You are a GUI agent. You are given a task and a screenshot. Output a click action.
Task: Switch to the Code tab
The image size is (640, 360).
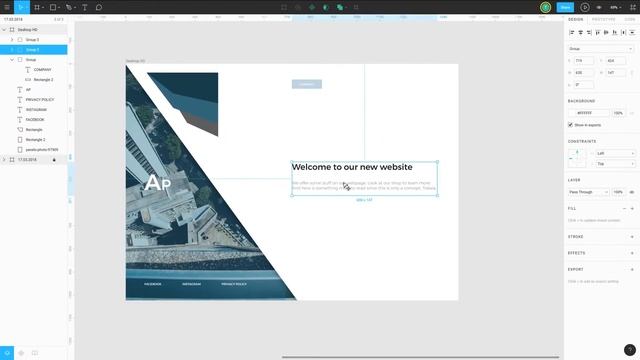coord(630,19)
